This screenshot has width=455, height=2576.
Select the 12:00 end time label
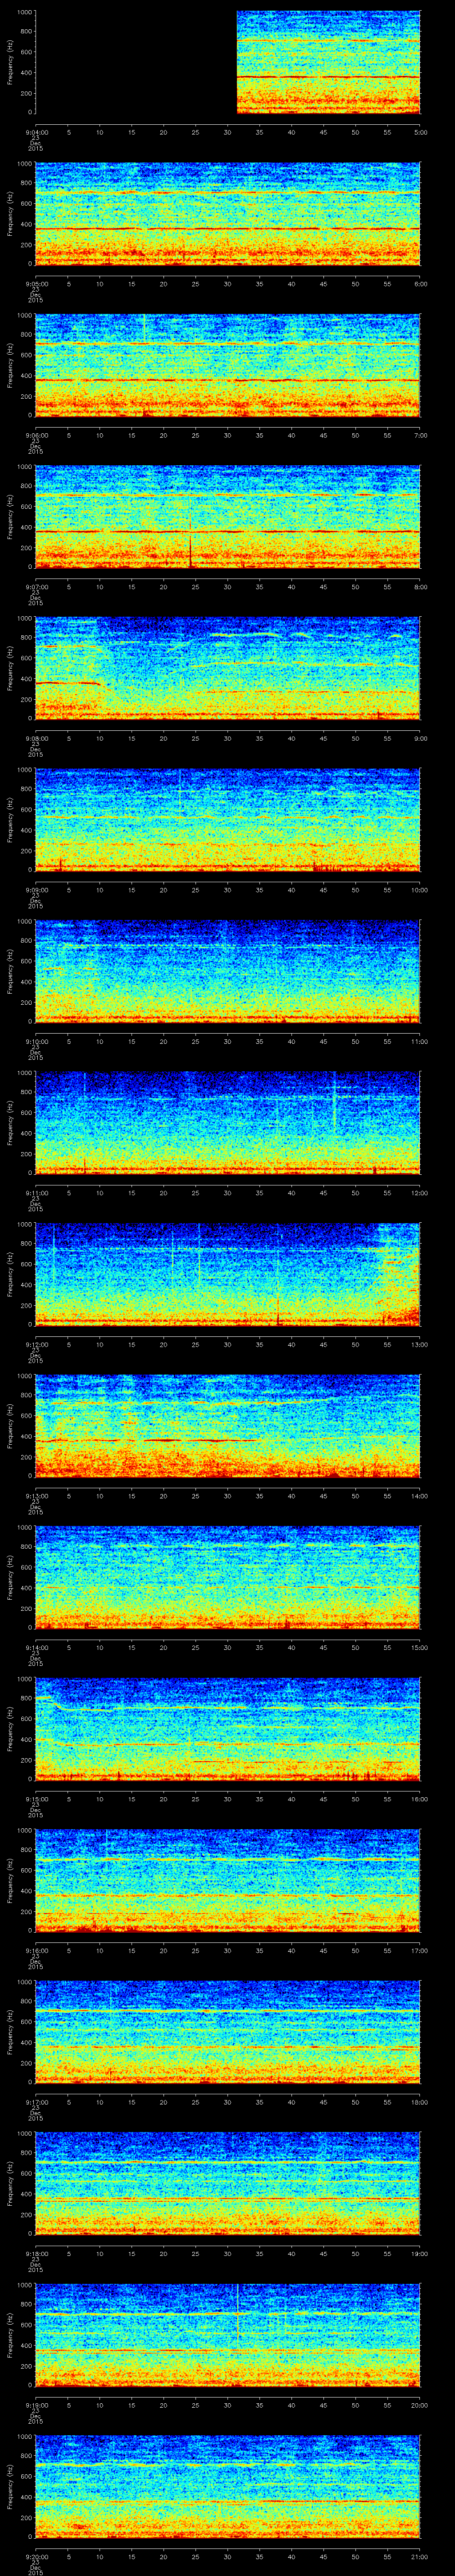click(420, 1192)
